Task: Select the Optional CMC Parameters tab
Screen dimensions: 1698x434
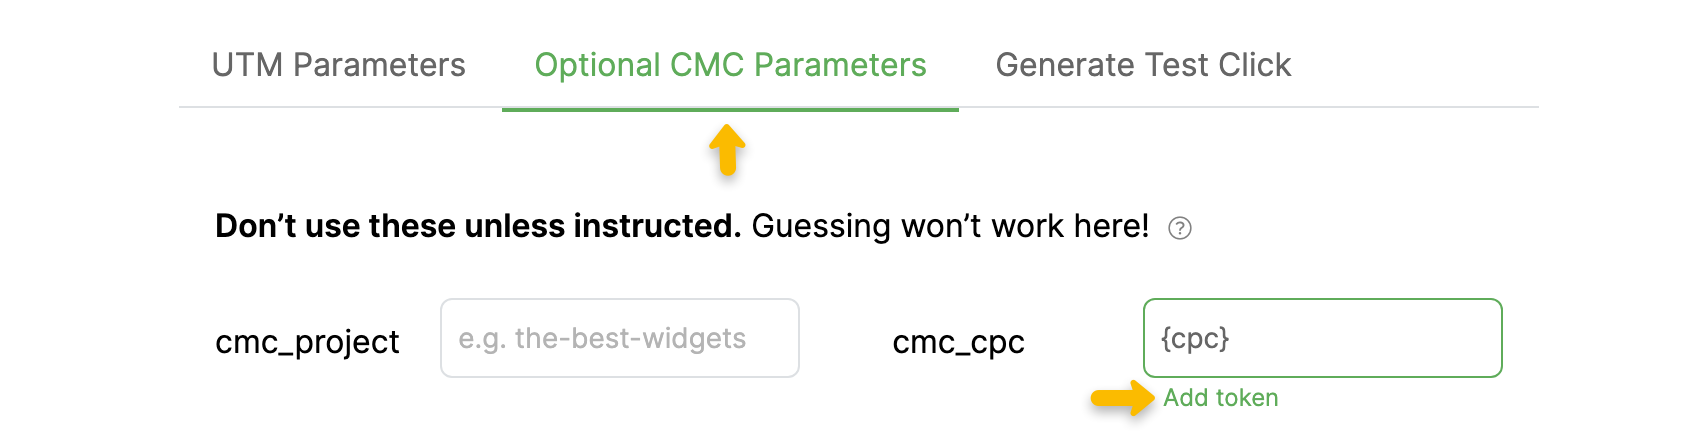Action: (730, 65)
